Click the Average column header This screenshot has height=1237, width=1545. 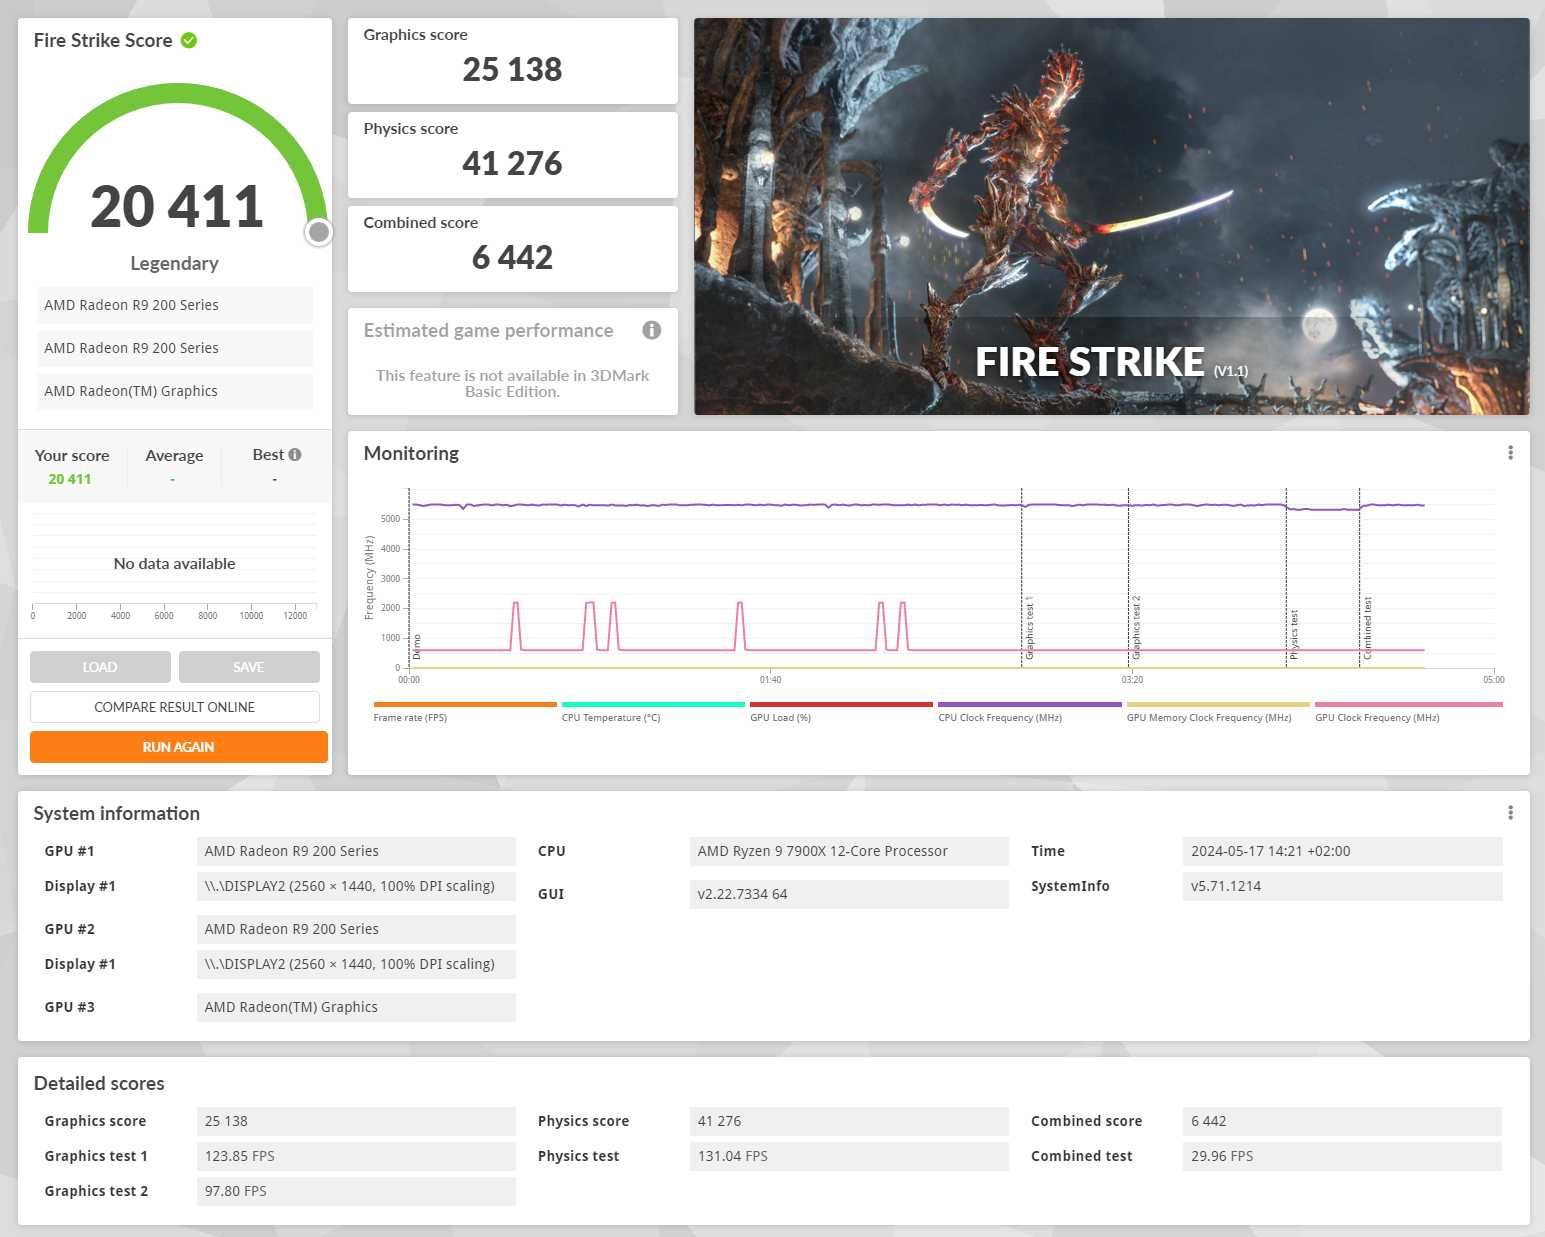(174, 455)
